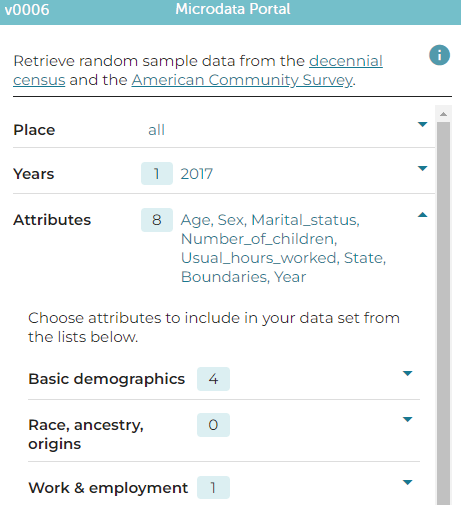Expand the Place section arrow
The height and width of the screenshot is (505, 461).
click(422, 124)
